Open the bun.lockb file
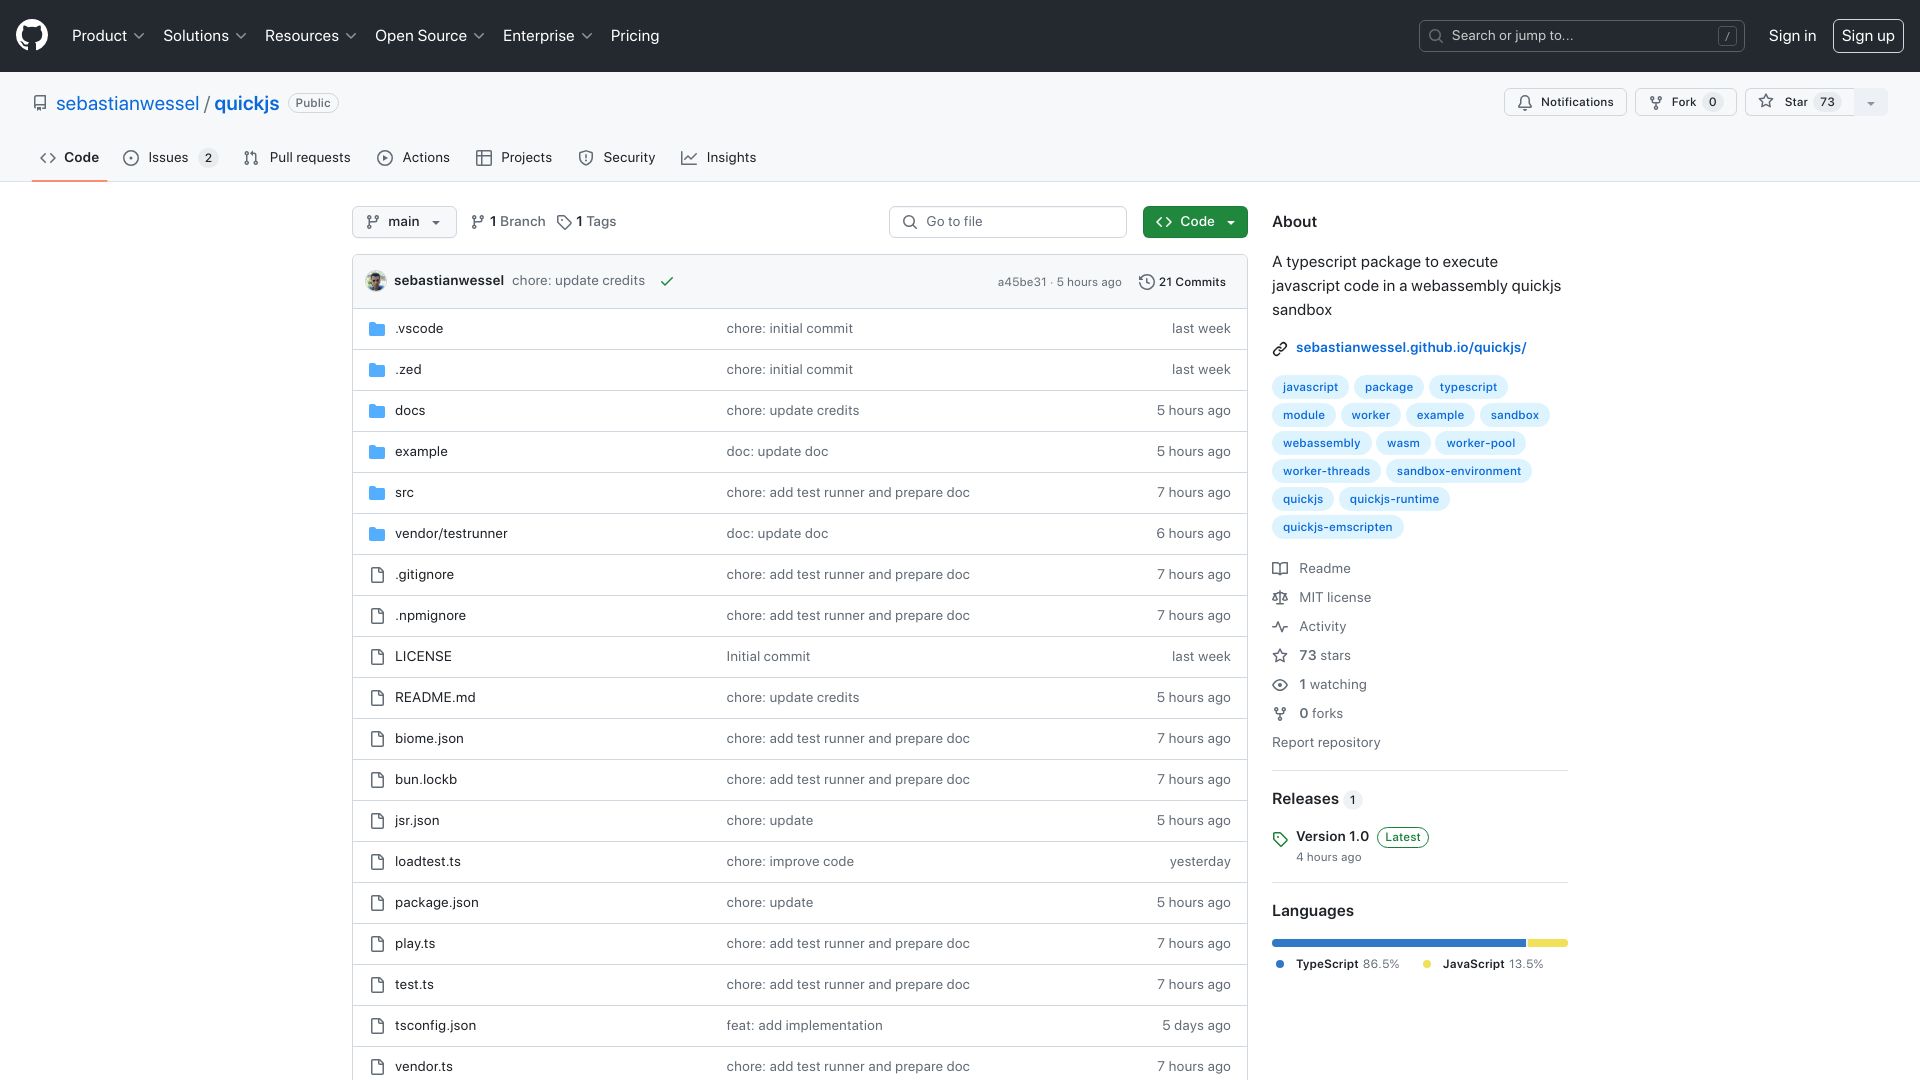The width and height of the screenshot is (1920, 1080). pos(426,780)
